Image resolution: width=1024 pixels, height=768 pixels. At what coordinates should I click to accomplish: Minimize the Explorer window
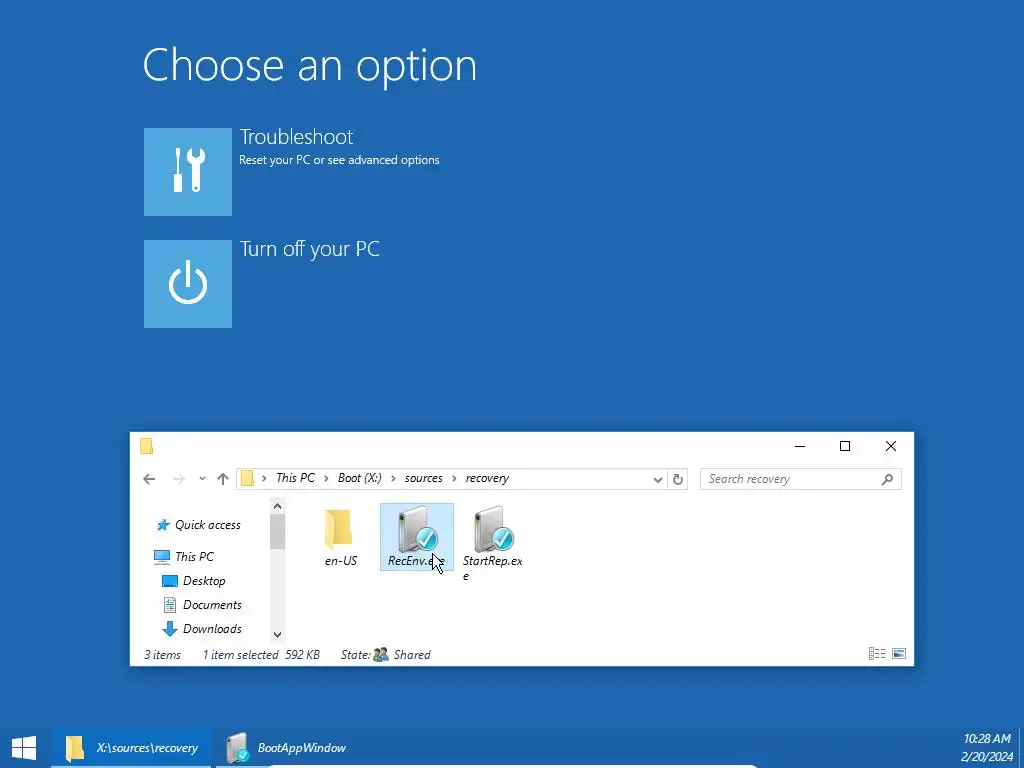point(800,446)
